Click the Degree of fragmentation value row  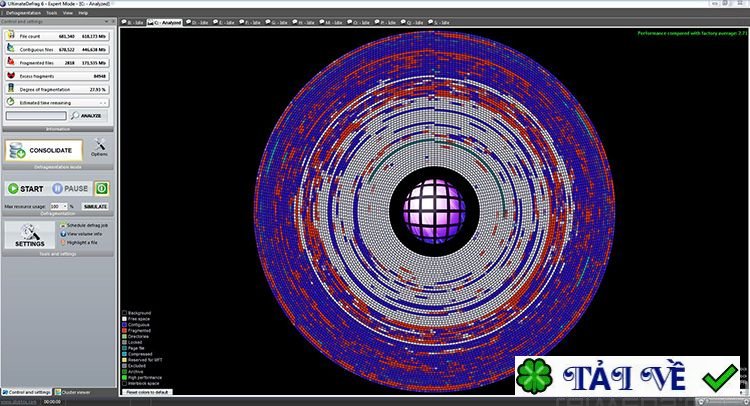coord(57,89)
